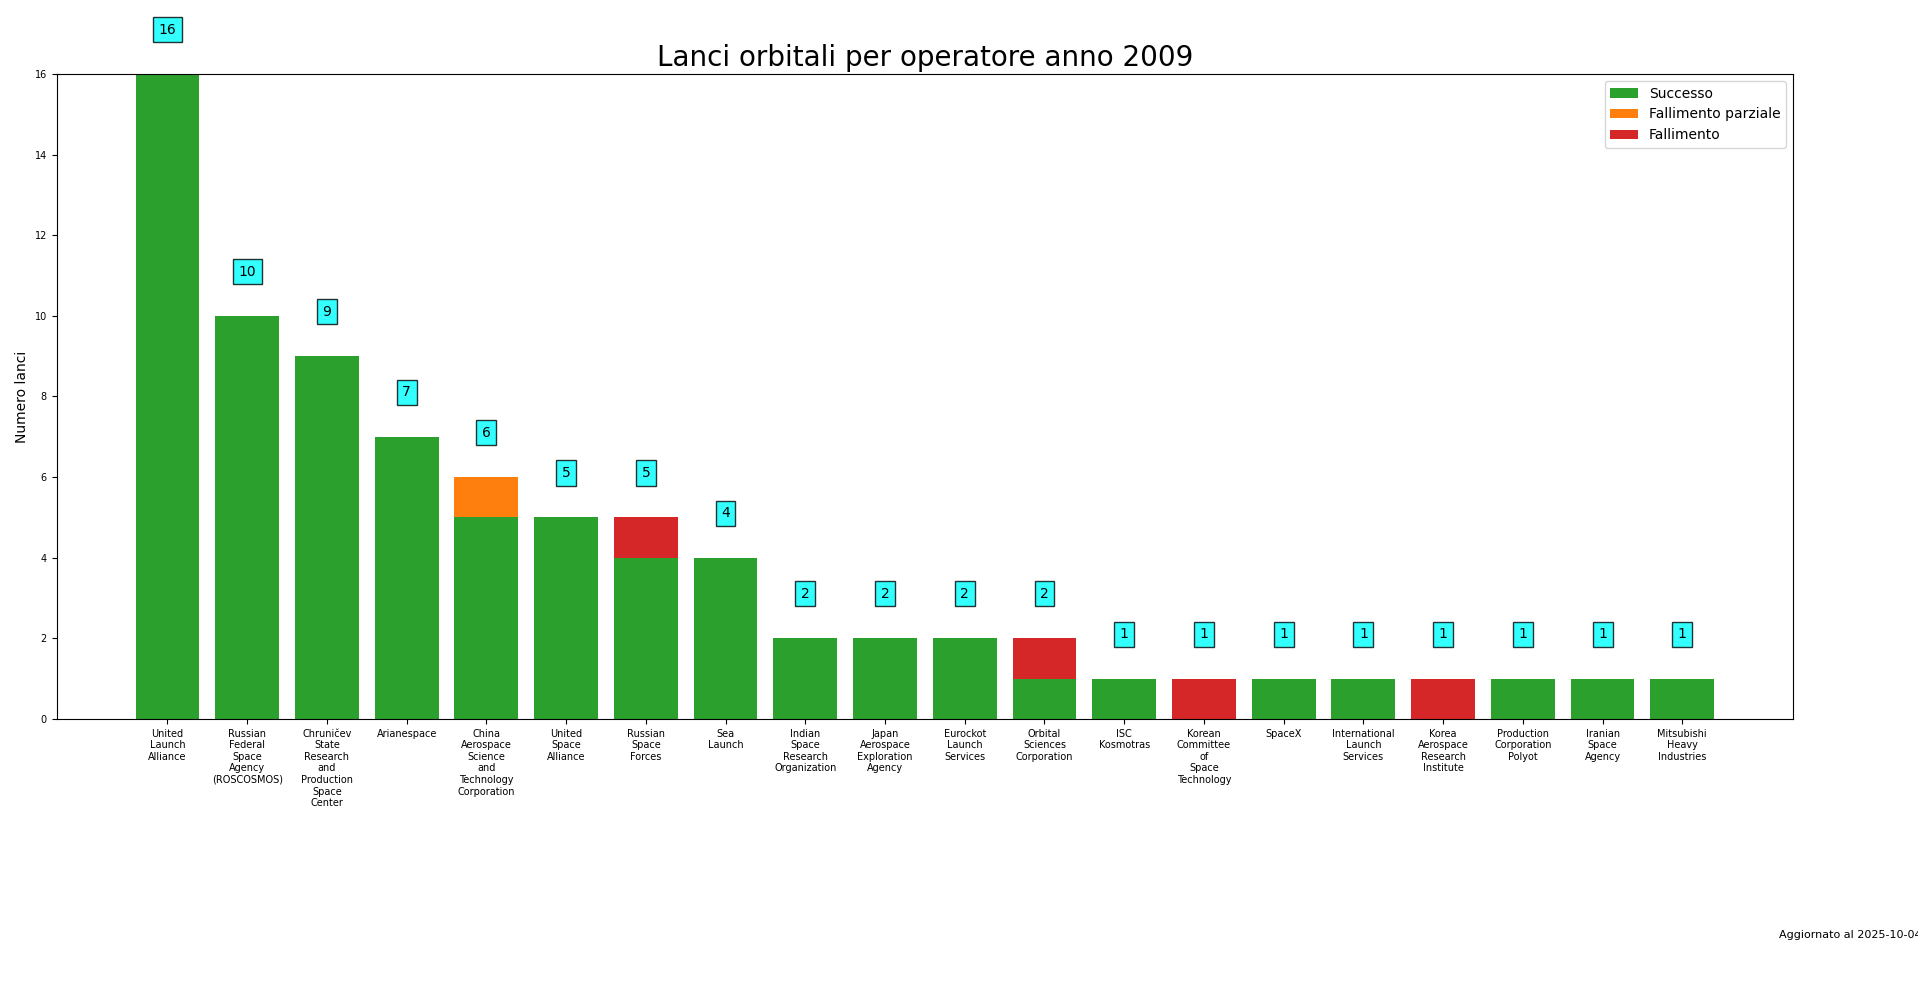
Task: Click the 'Aggiornato al' update date text
Action: (1846, 935)
